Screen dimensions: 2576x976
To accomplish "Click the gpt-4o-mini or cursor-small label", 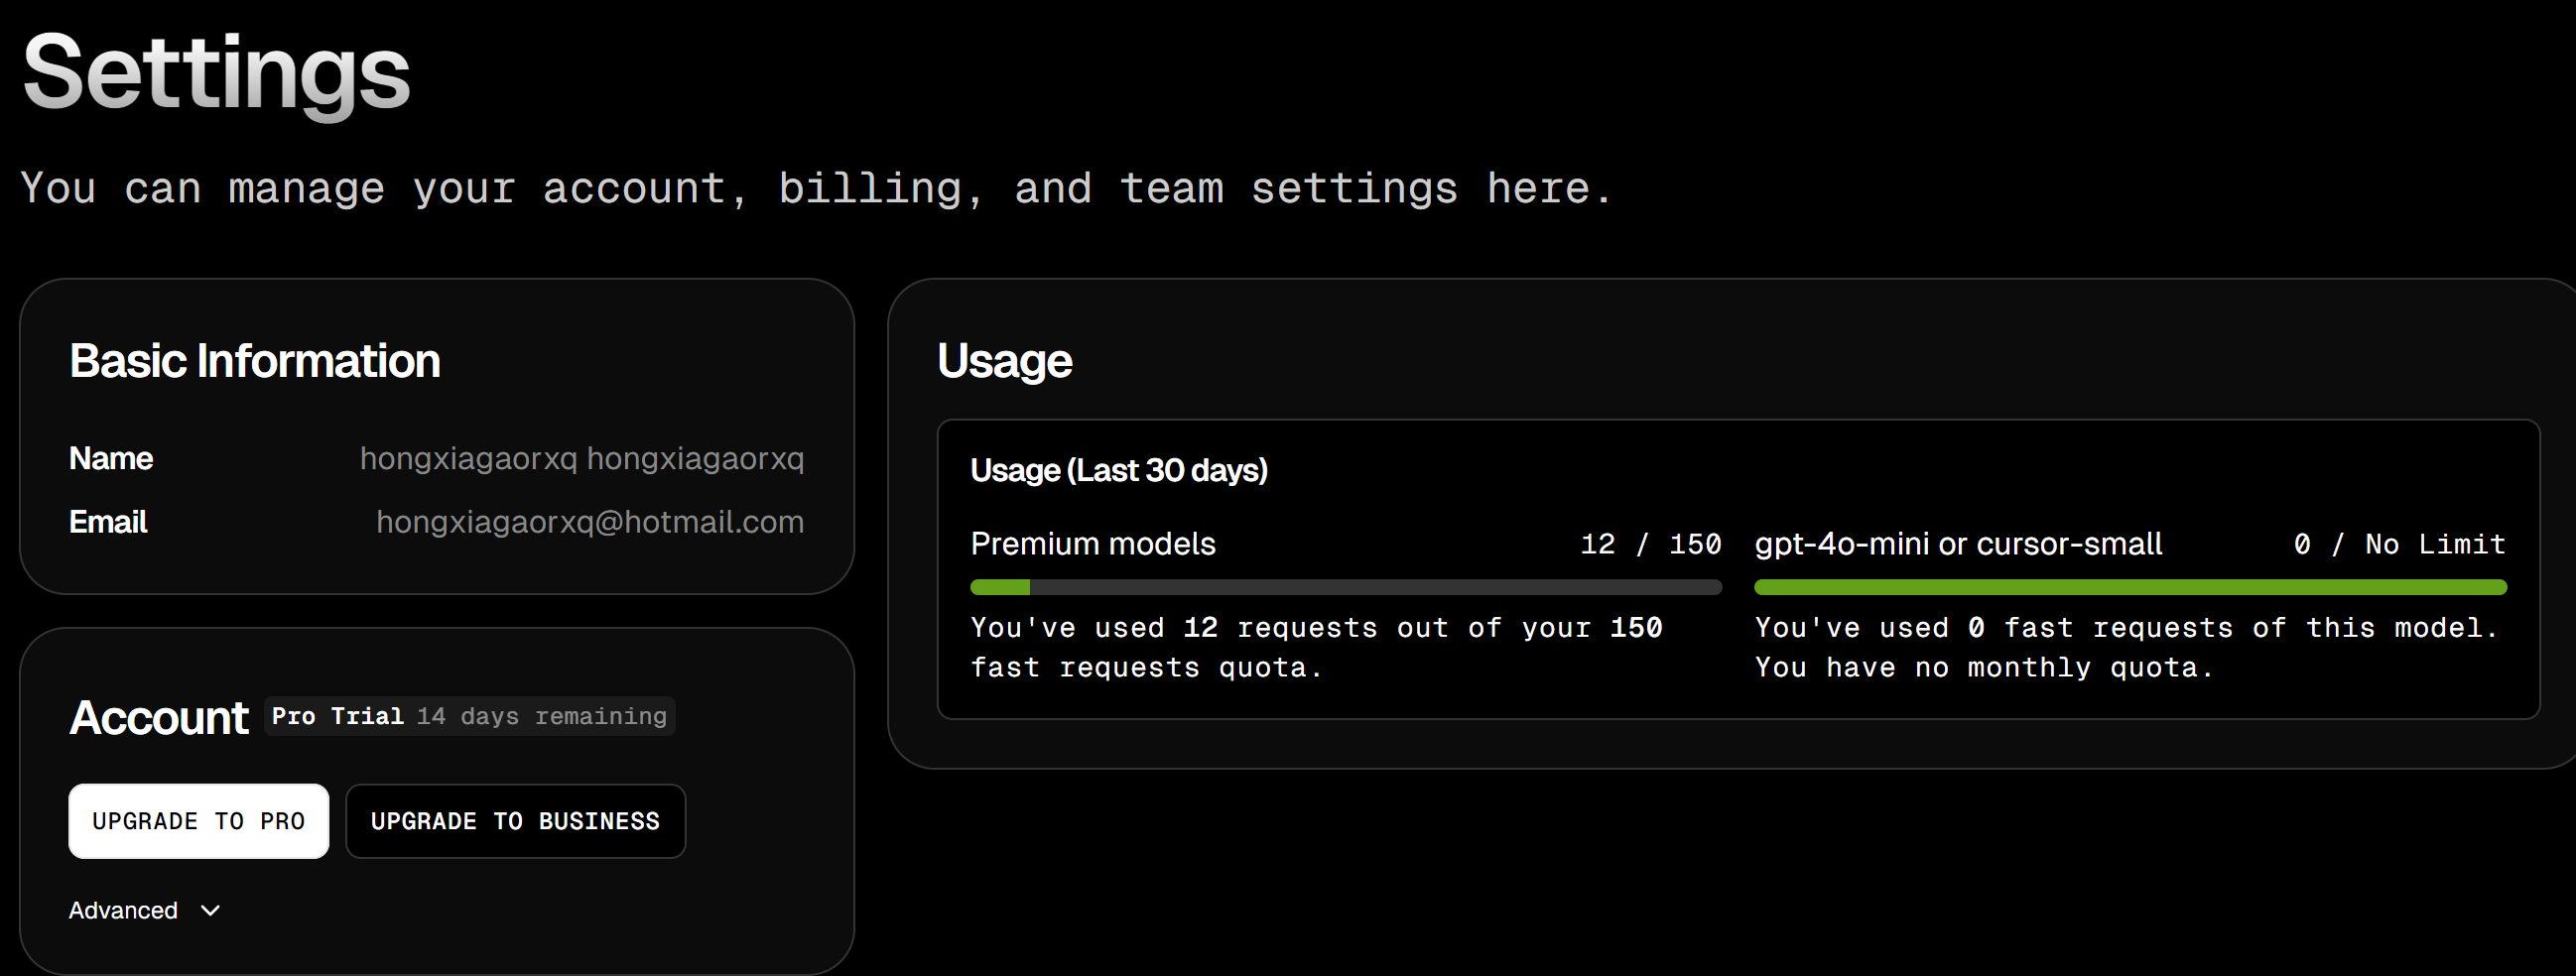I will point(1957,544).
